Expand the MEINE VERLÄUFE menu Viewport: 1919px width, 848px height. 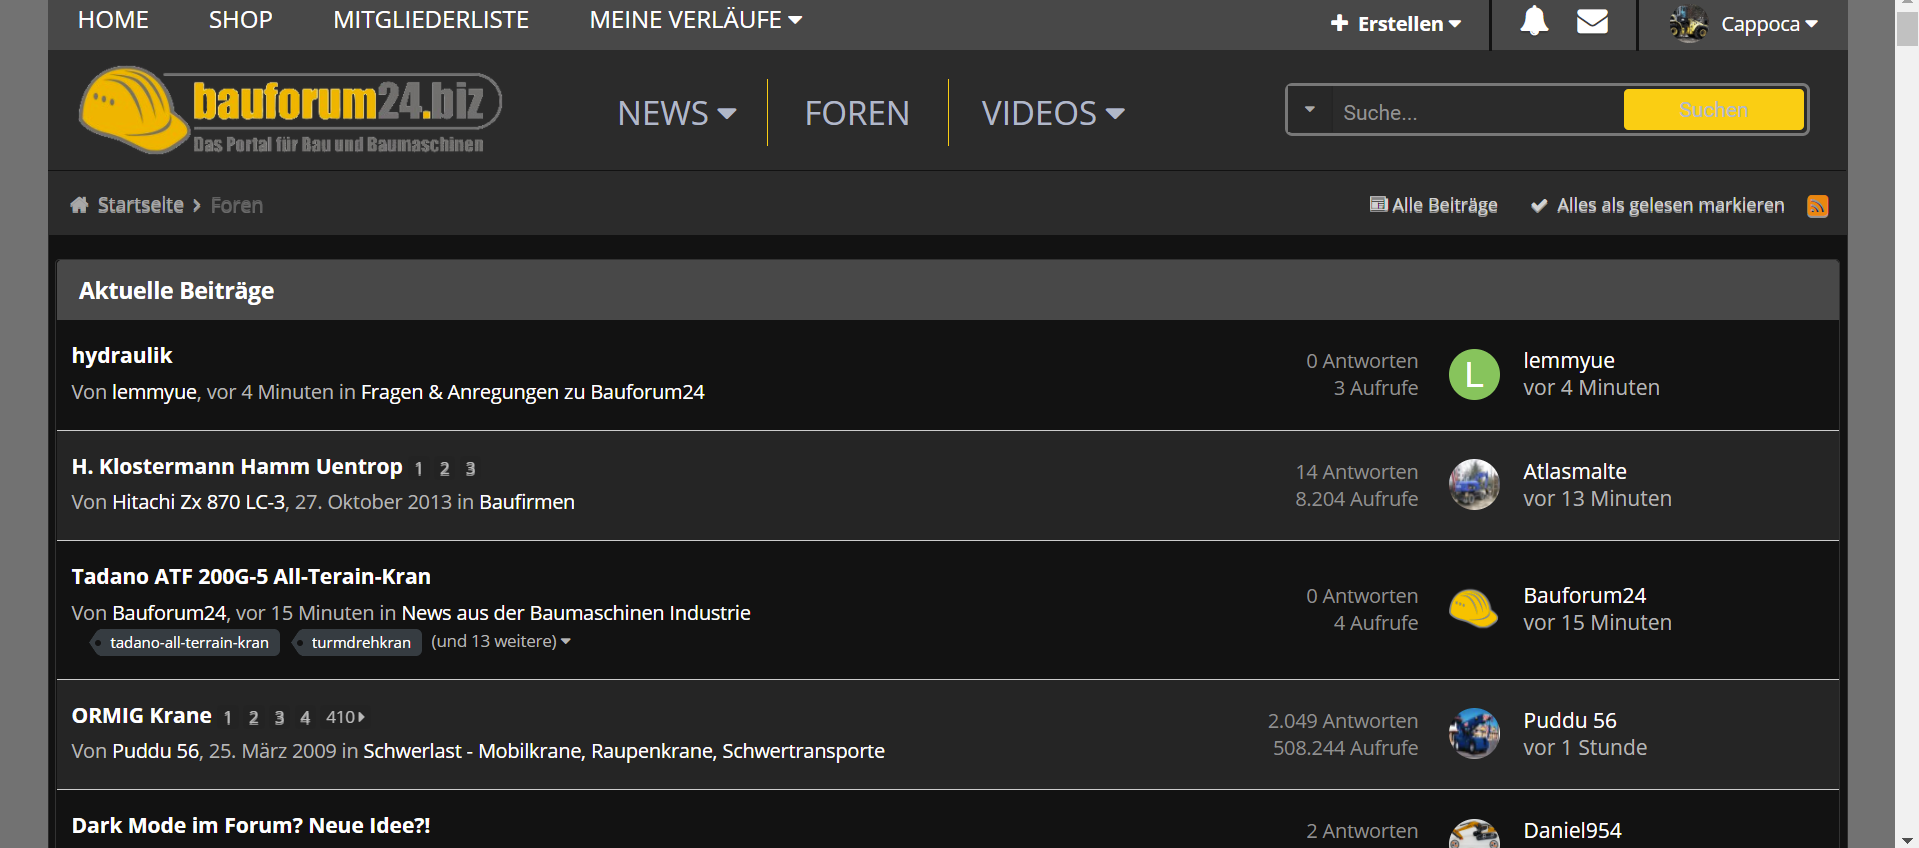coord(695,20)
